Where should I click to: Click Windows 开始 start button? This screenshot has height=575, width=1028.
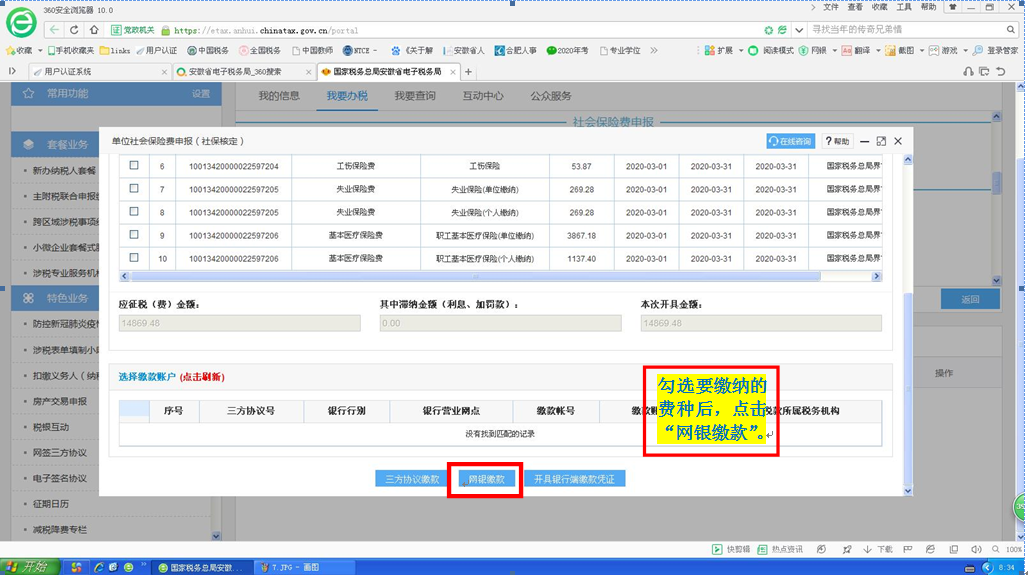30,566
